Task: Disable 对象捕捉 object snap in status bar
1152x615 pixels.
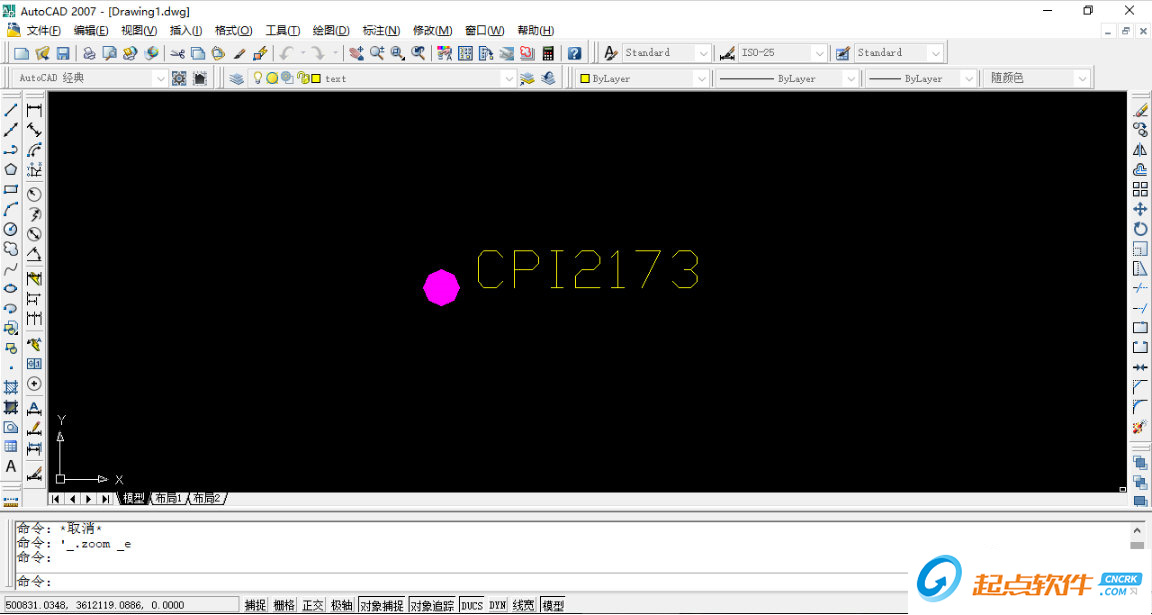Action: (x=381, y=605)
